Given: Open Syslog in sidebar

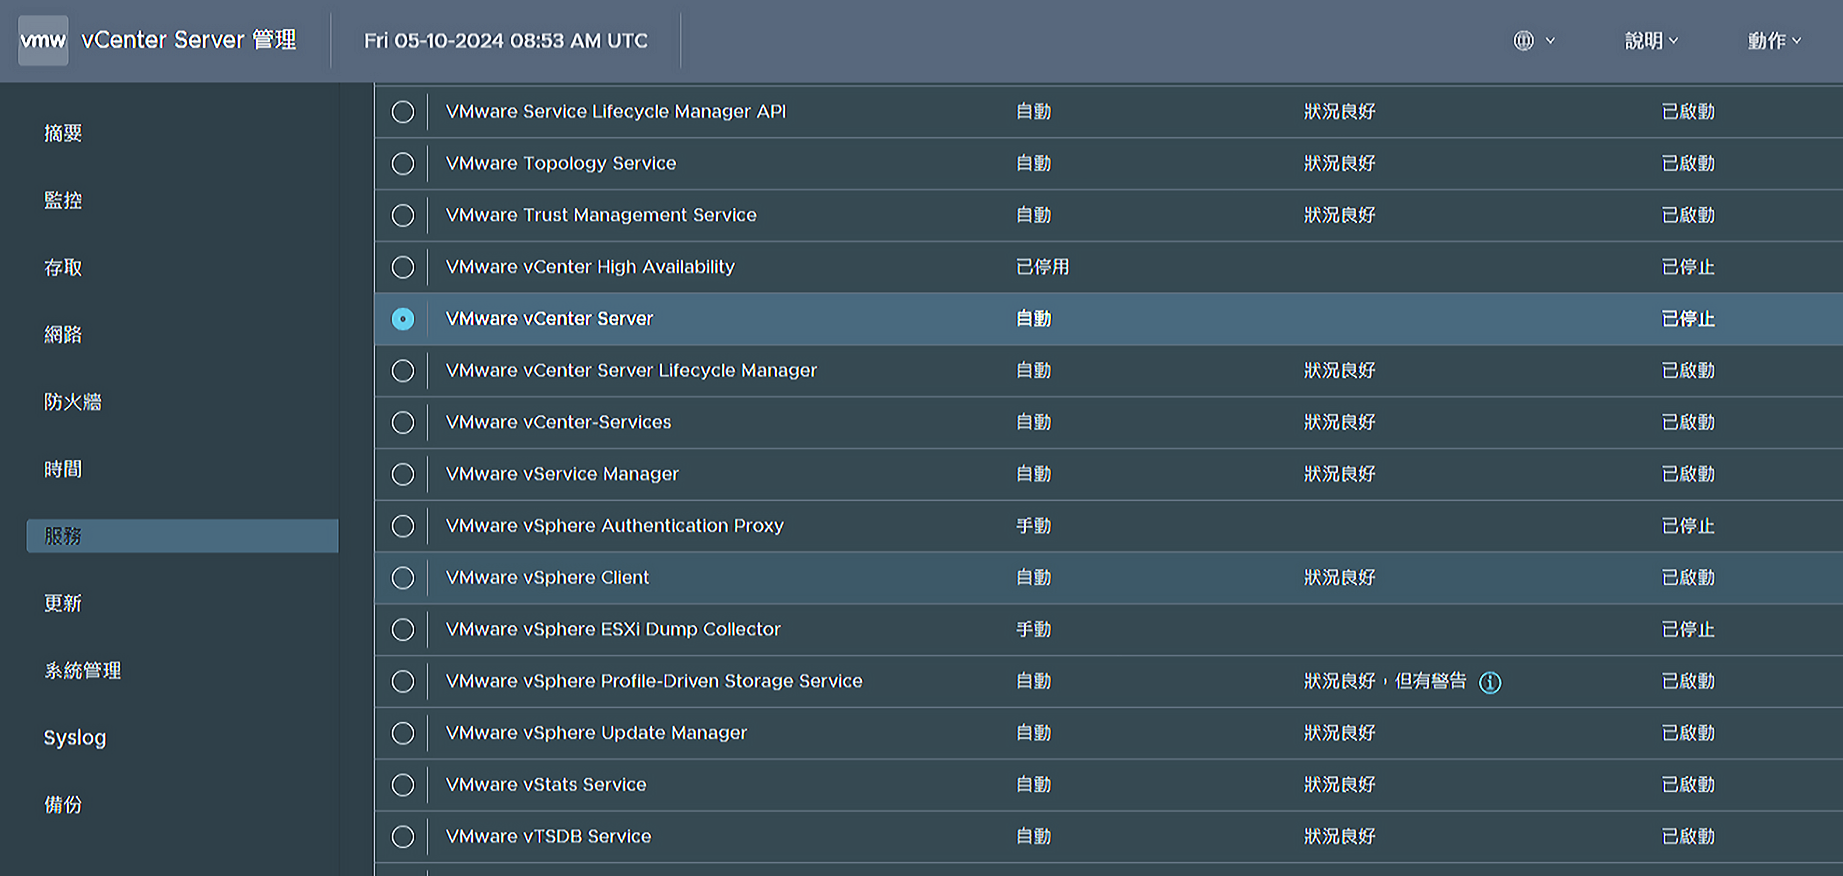Looking at the screenshot, I should pyautogui.click(x=75, y=738).
